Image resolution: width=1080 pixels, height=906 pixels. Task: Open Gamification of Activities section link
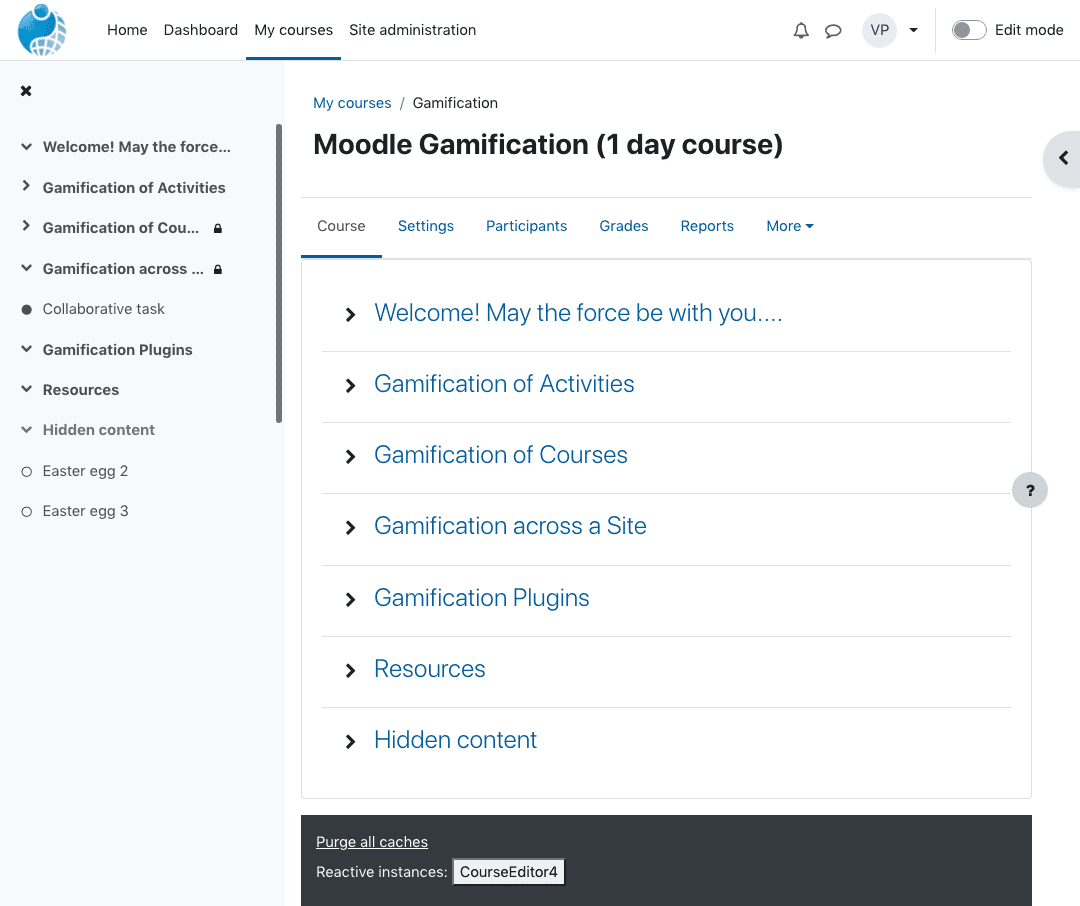click(x=503, y=384)
